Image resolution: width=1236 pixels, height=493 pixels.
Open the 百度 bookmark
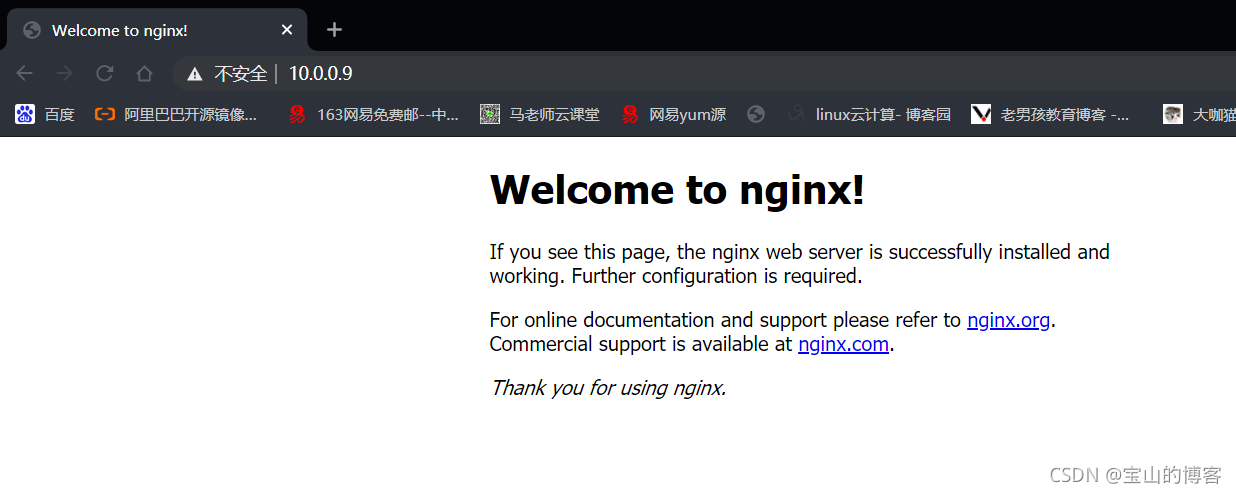pos(45,114)
